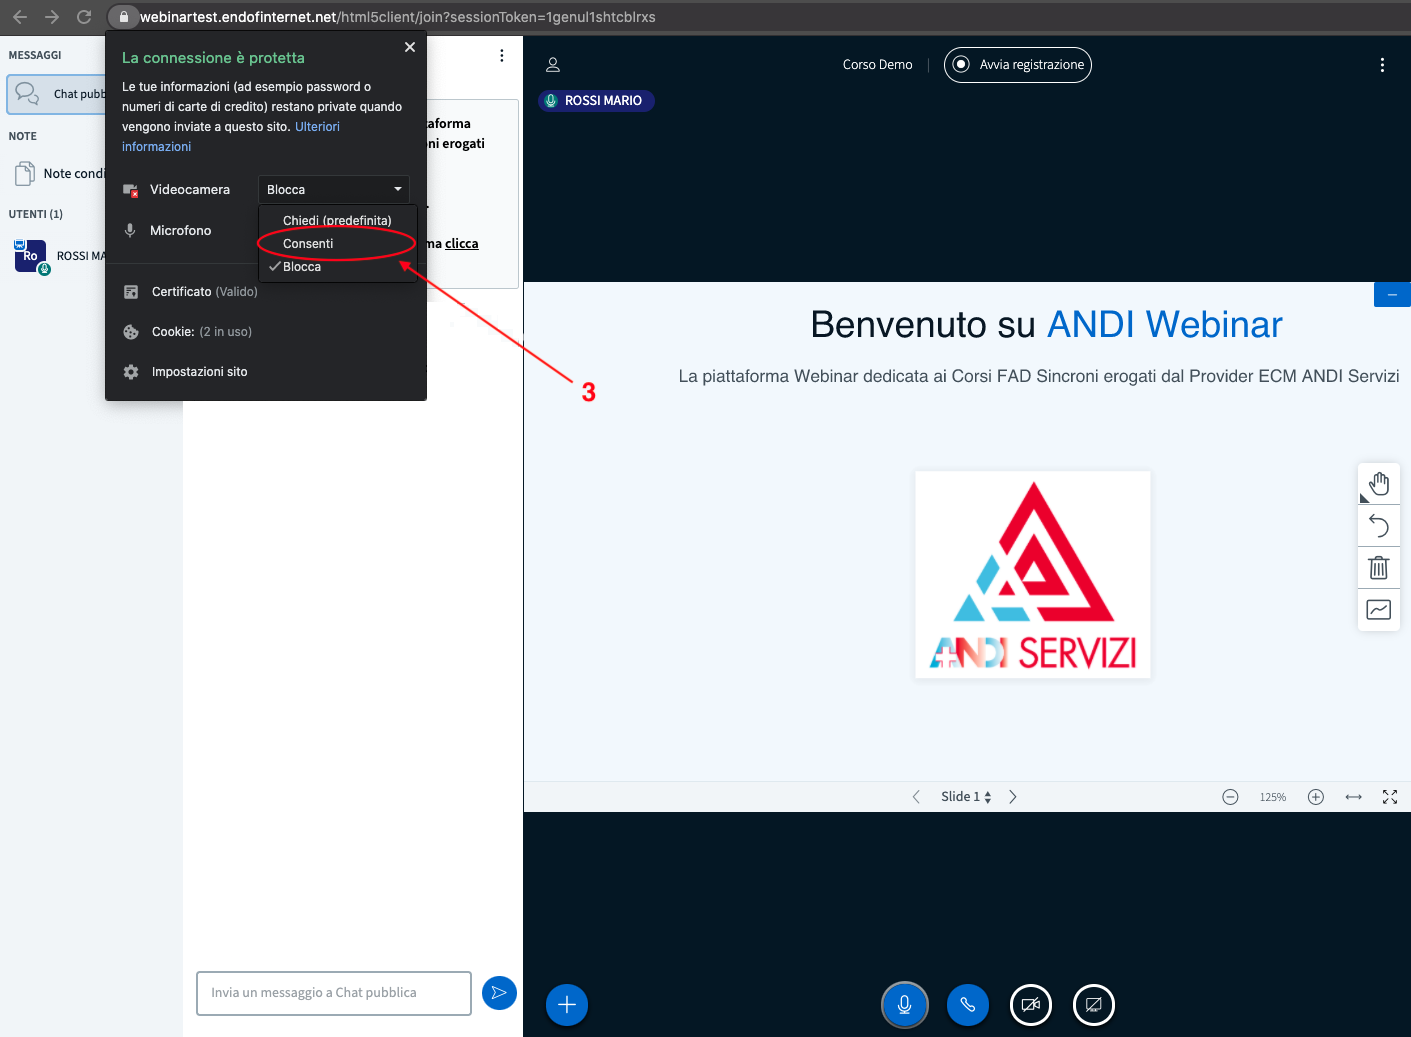Viewport: 1411px width, 1037px height.
Task: Click Avvia registrazione button
Action: tap(1018, 65)
